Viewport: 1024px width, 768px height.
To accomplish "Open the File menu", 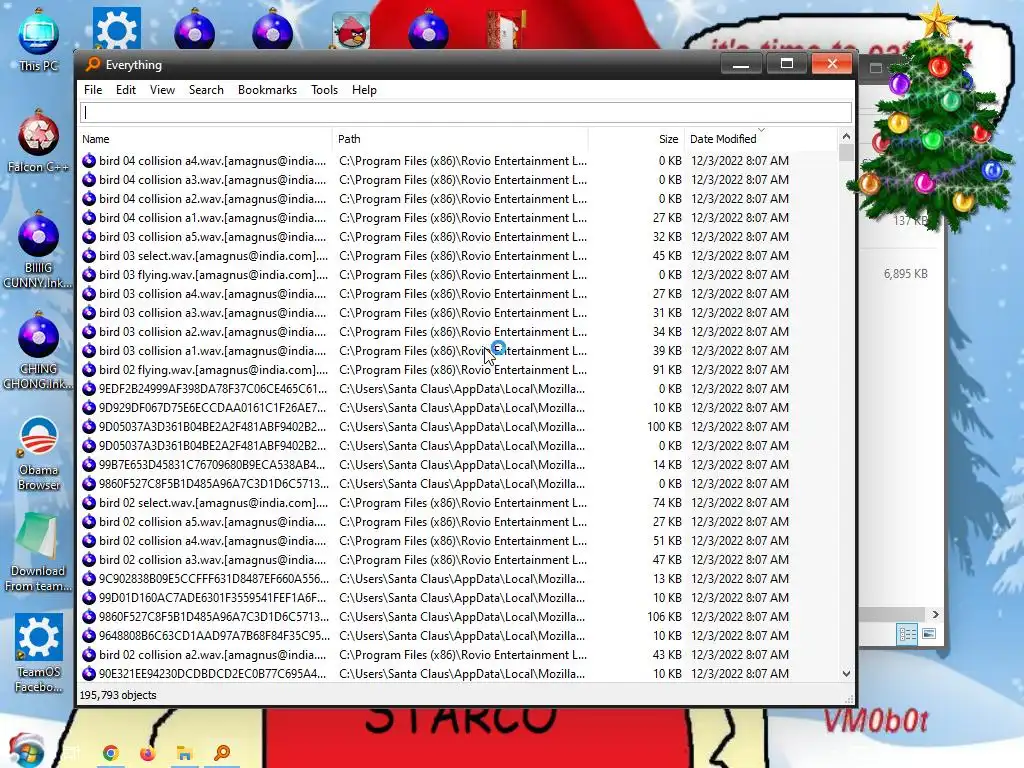I will pyautogui.click(x=93, y=90).
